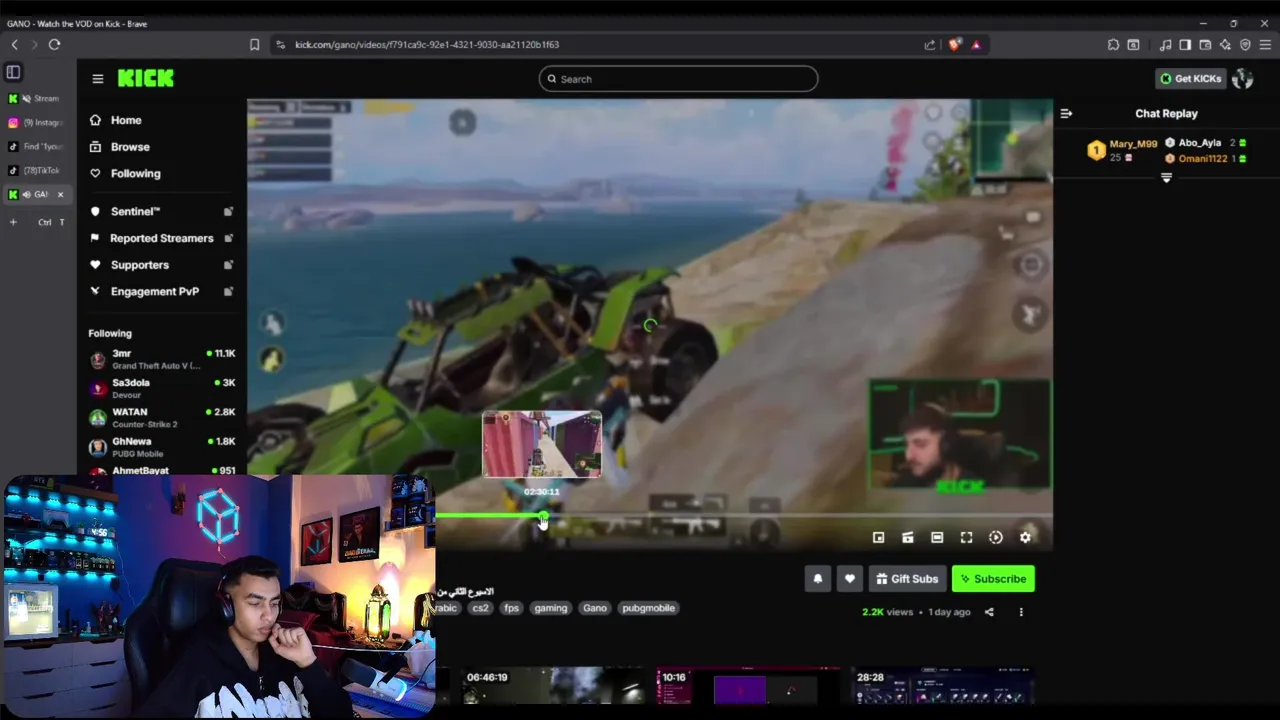Select the Gano tag
This screenshot has width=1280, height=720.
point(595,608)
